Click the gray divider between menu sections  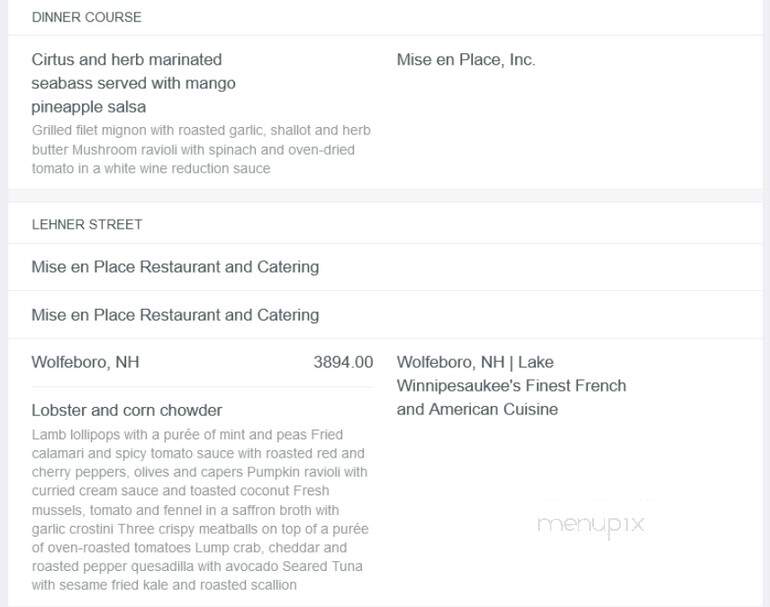tap(385, 196)
